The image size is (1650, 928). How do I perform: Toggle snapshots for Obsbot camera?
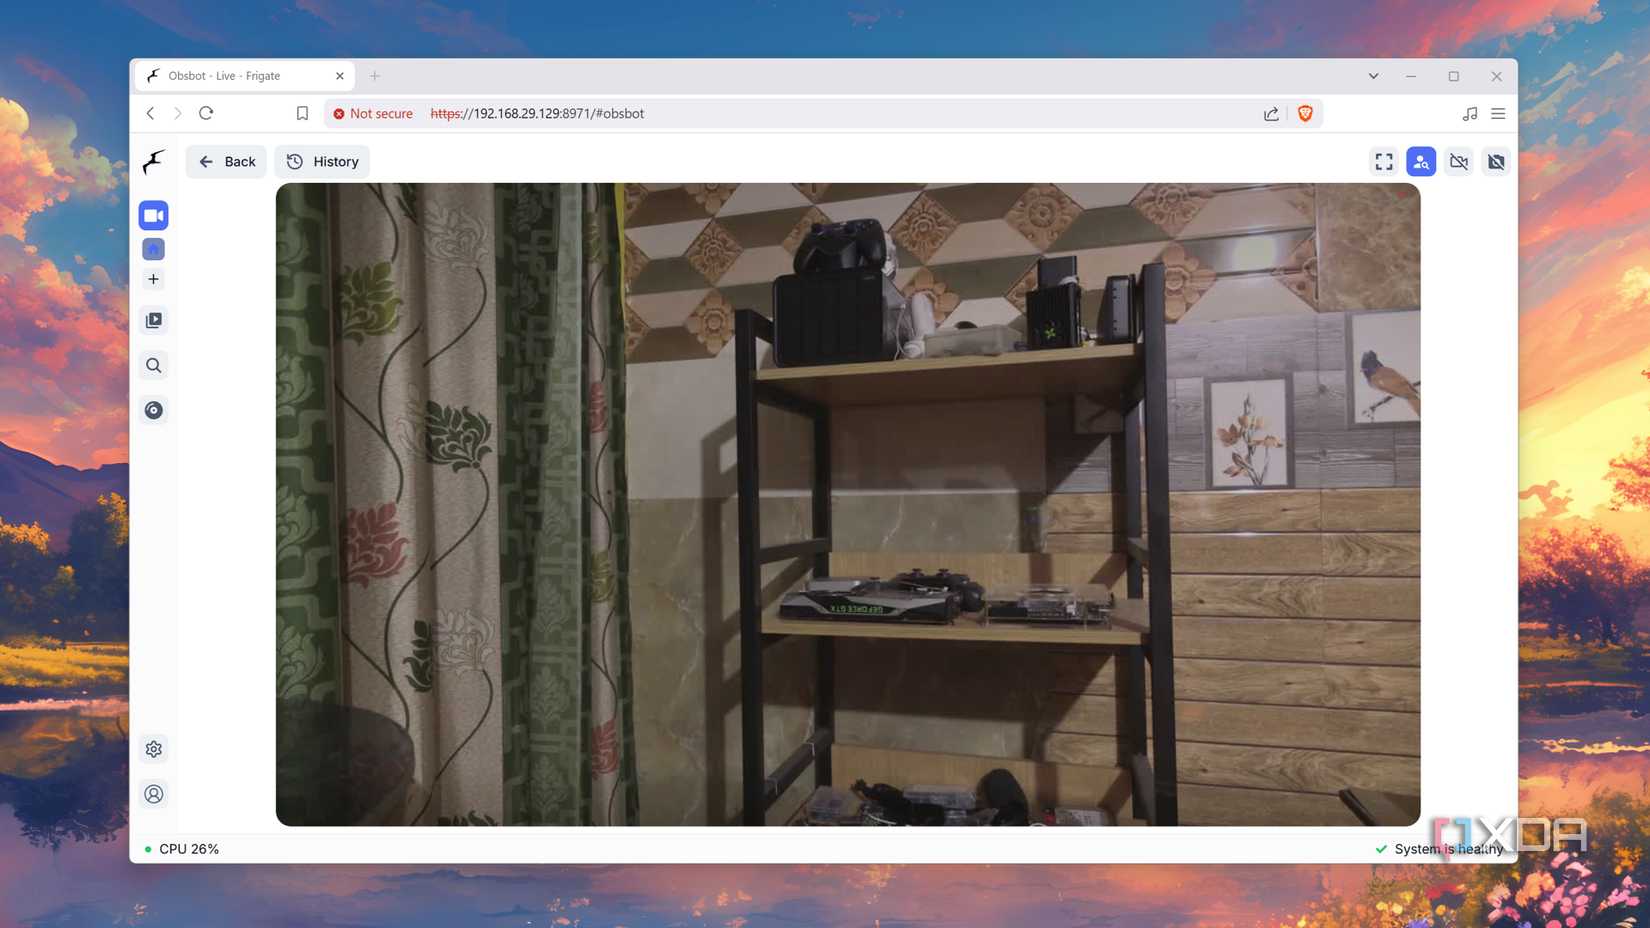1496,161
